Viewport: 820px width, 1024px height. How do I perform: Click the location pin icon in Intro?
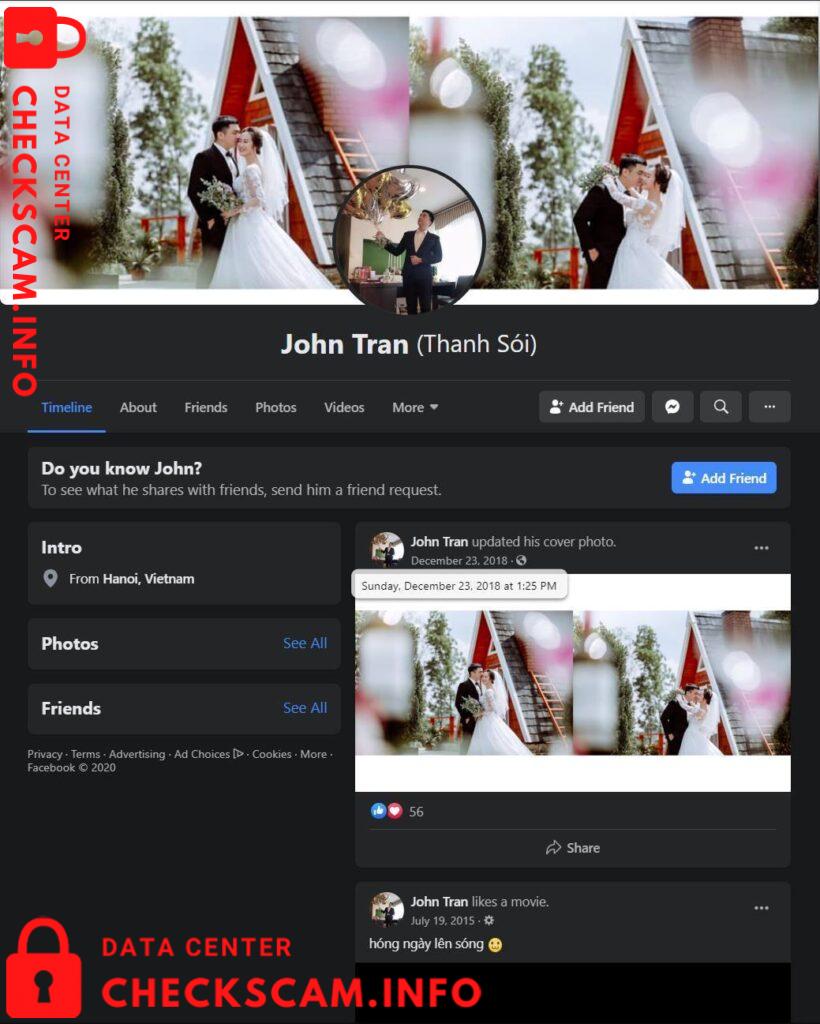point(50,579)
